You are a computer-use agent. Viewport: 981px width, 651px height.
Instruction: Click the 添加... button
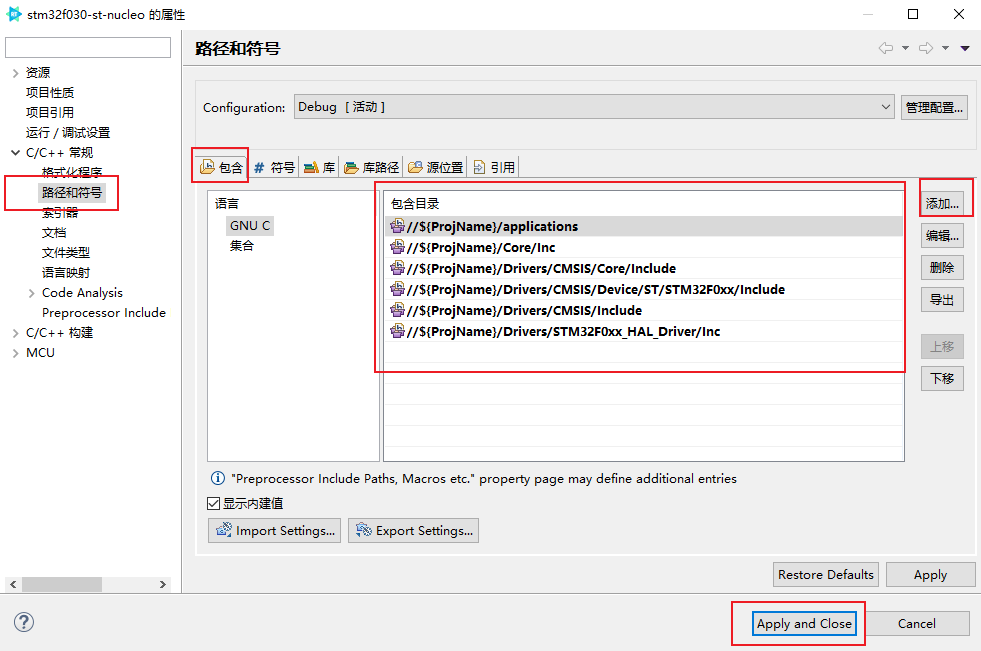942,203
